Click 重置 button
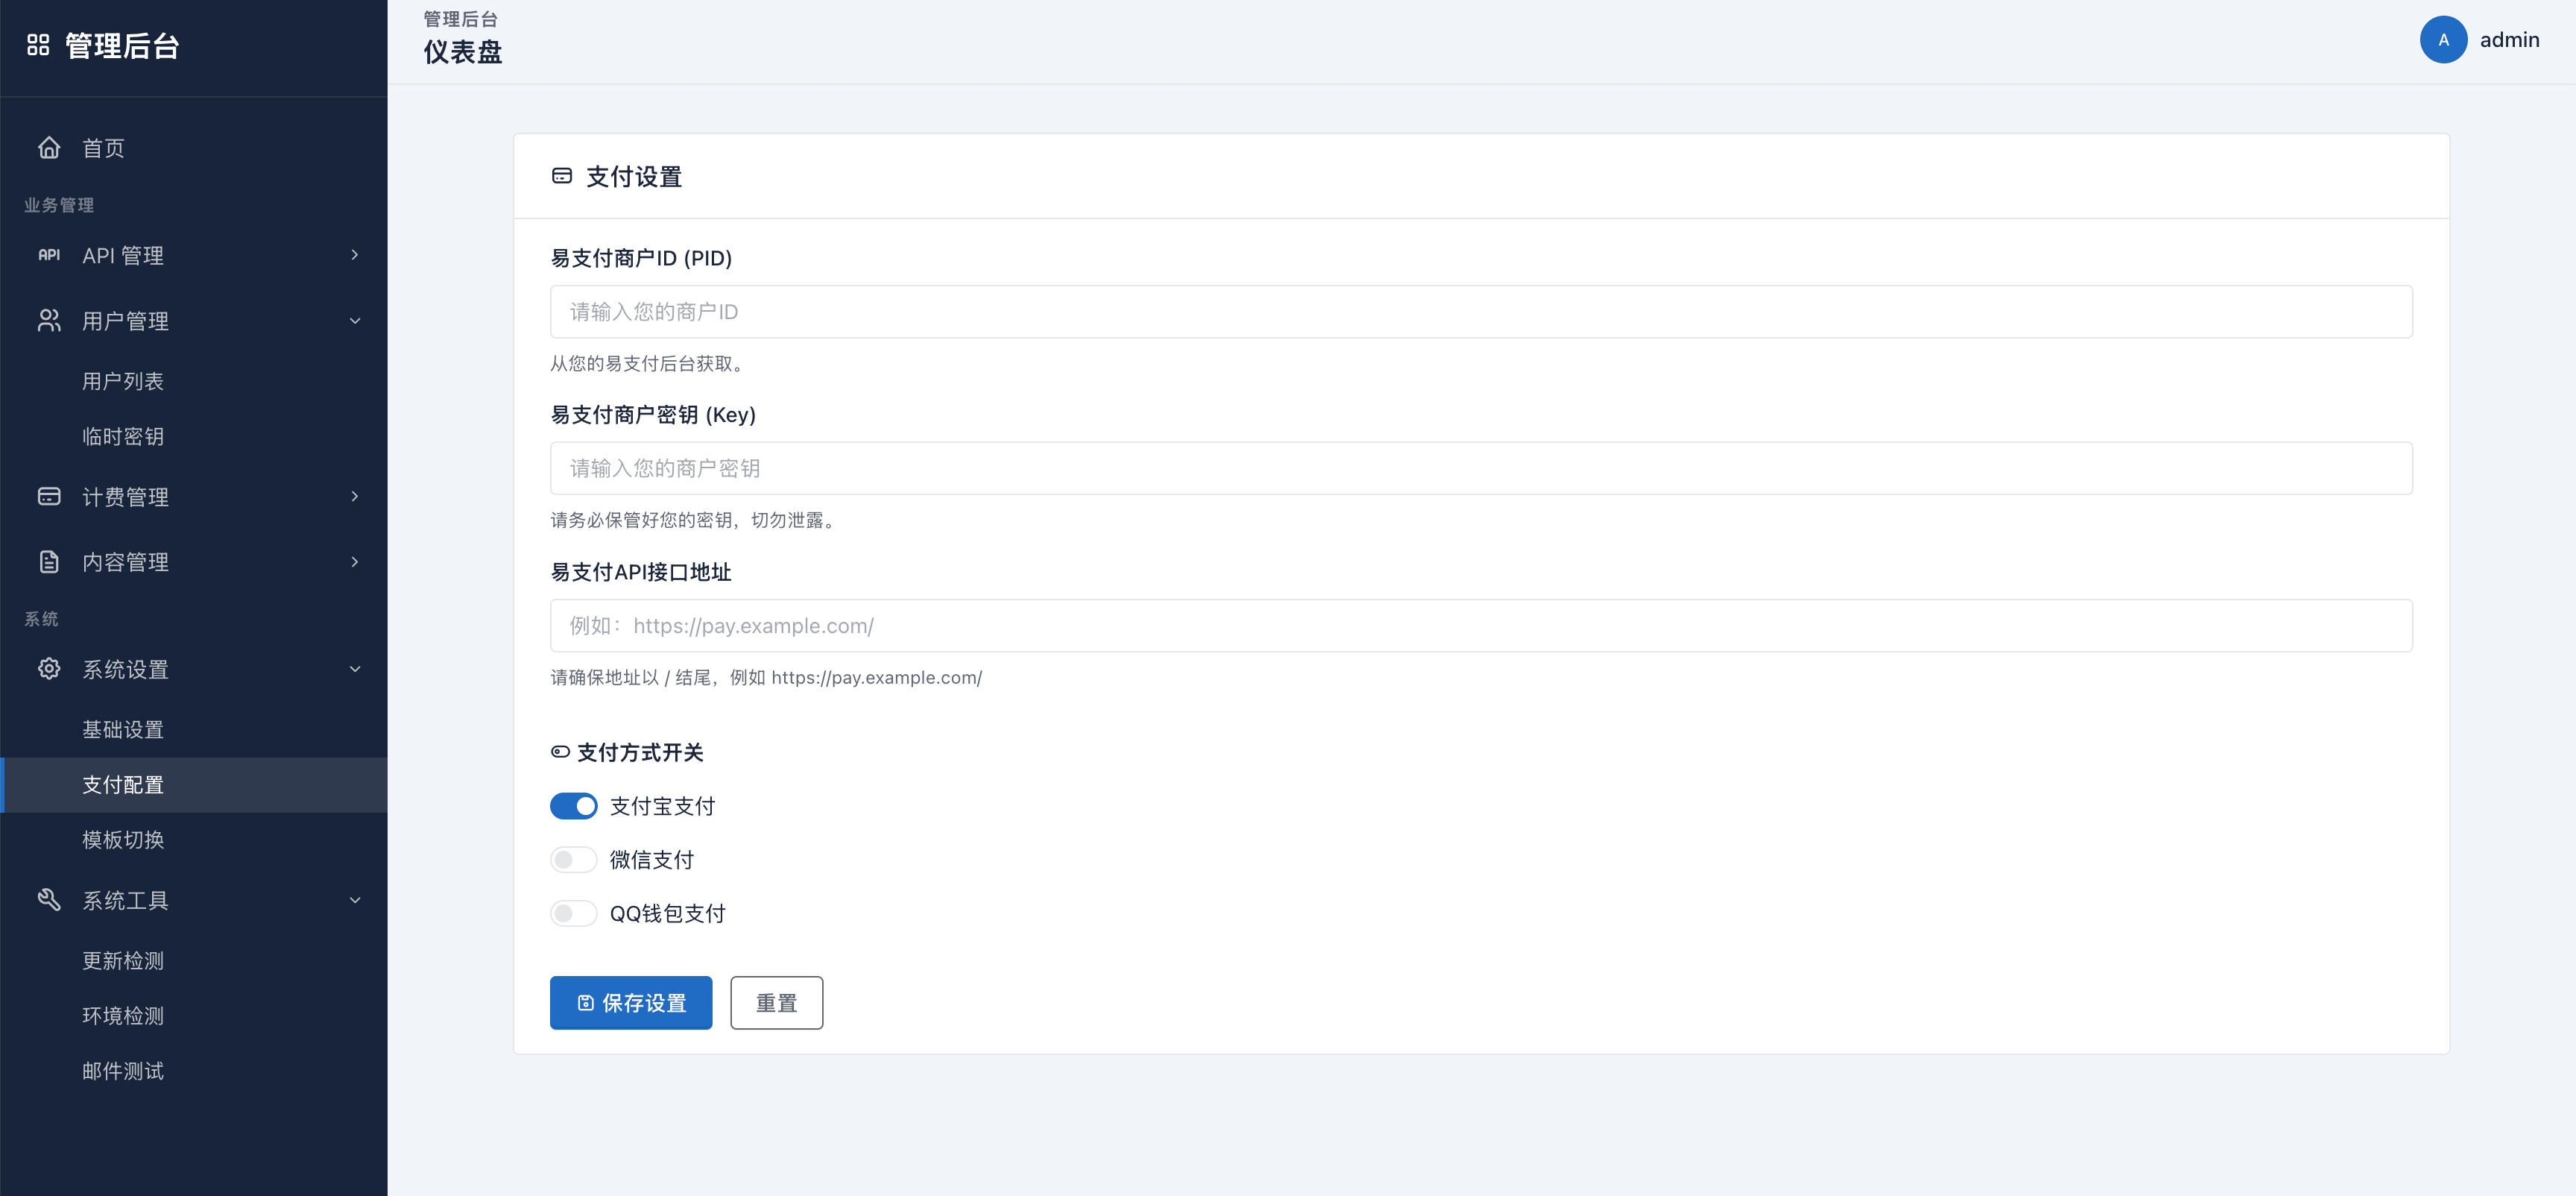Screen dimensions: 2576x1196 pyautogui.click(x=776, y=1002)
